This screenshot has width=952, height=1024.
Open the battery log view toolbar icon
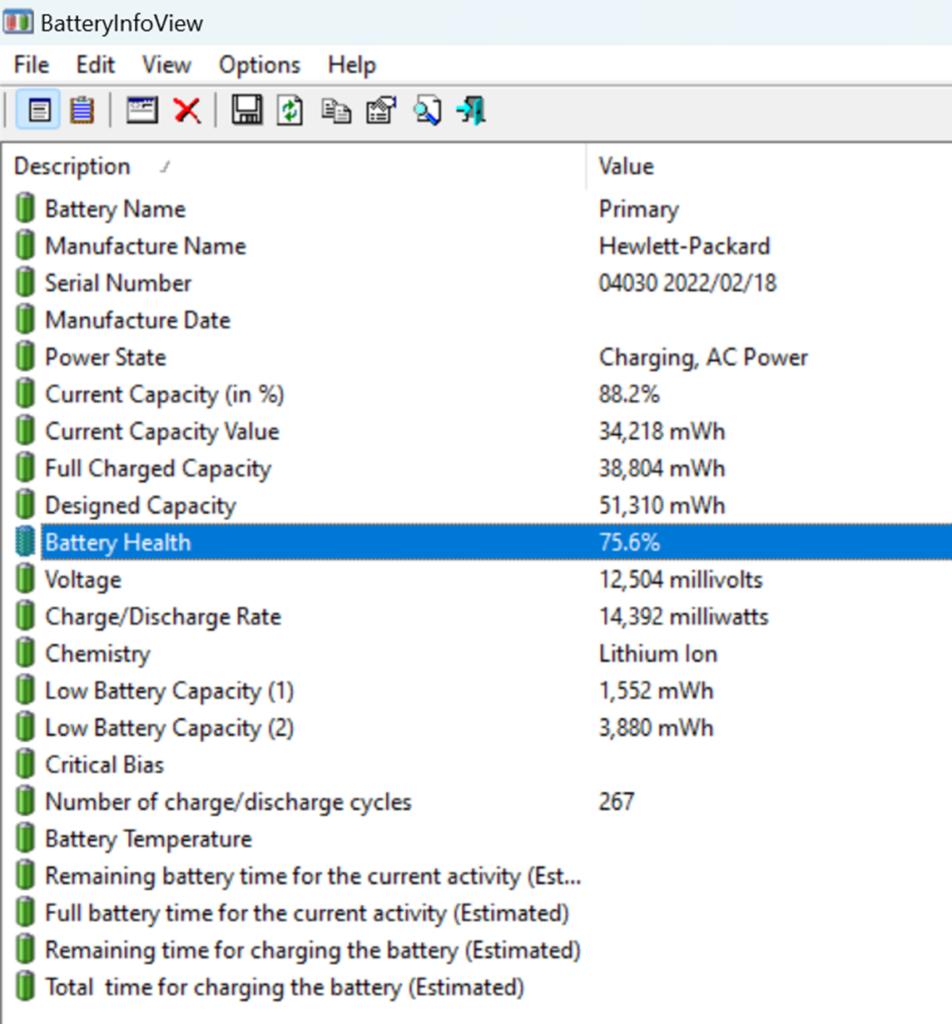pos(82,110)
